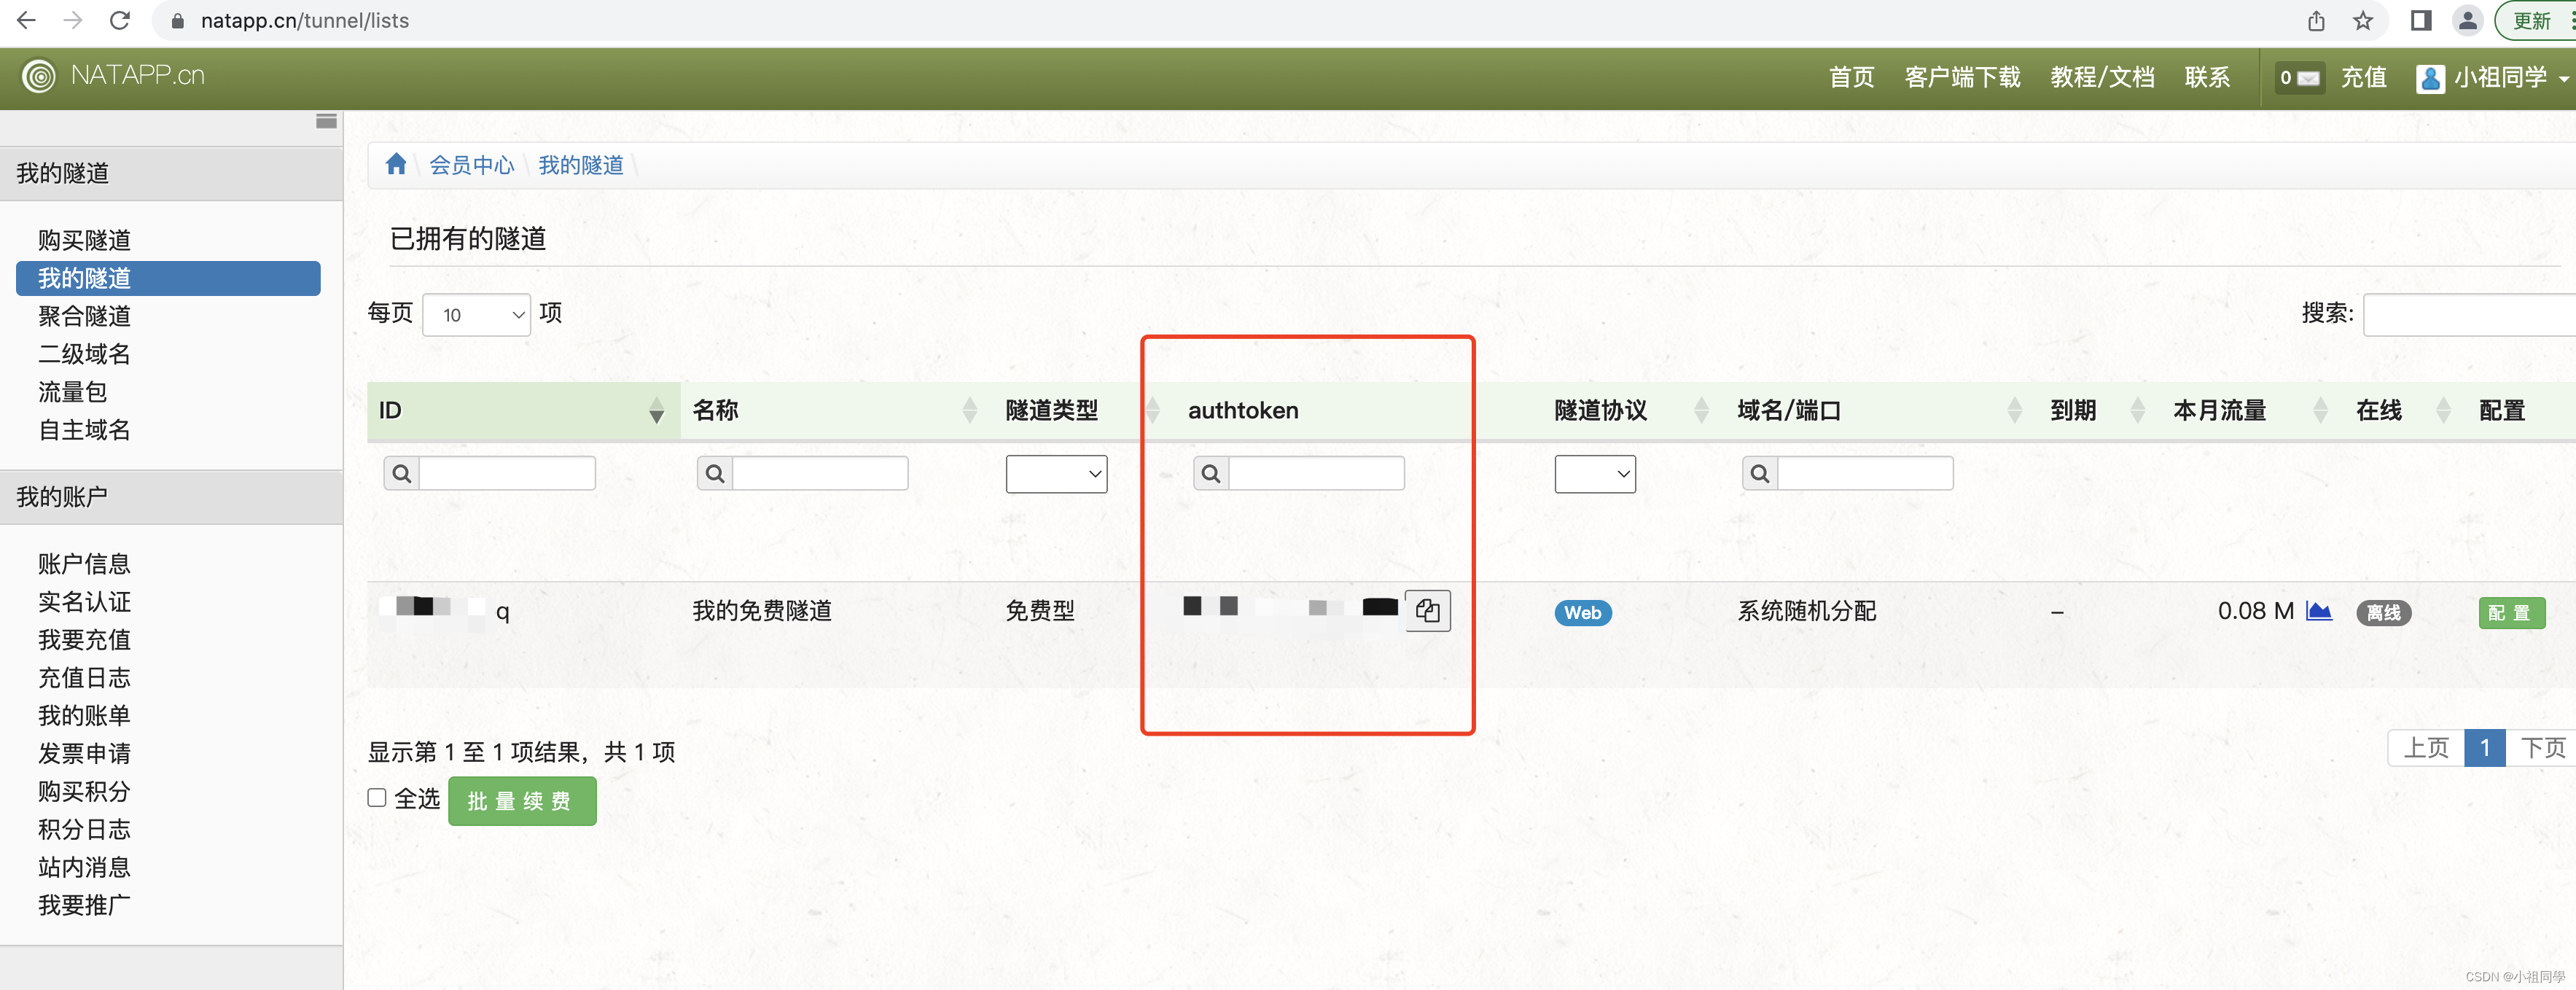Collapse sidebar with the hamburger icon
The width and height of the screenshot is (2576, 990).
326,121
